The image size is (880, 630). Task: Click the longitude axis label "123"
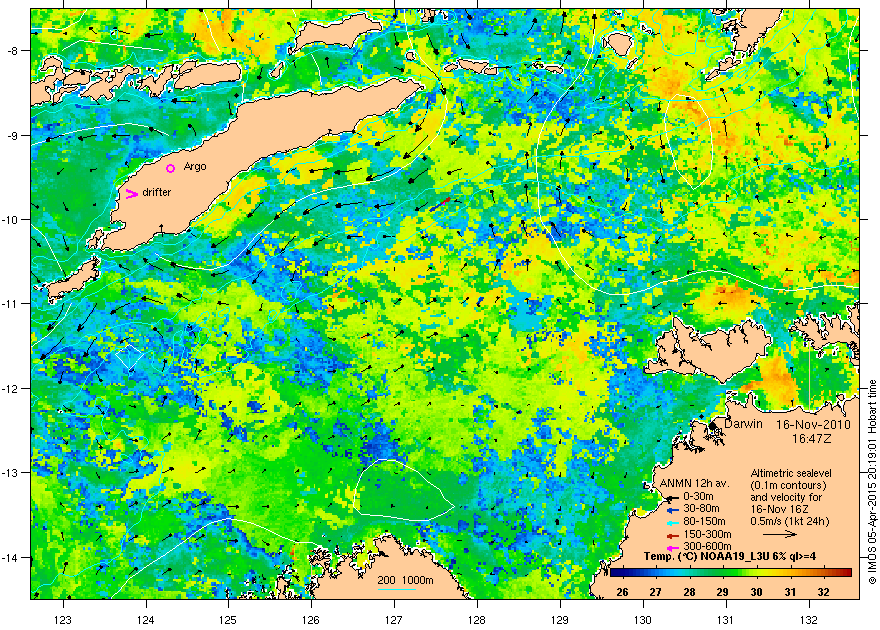click(x=63, y=619)
